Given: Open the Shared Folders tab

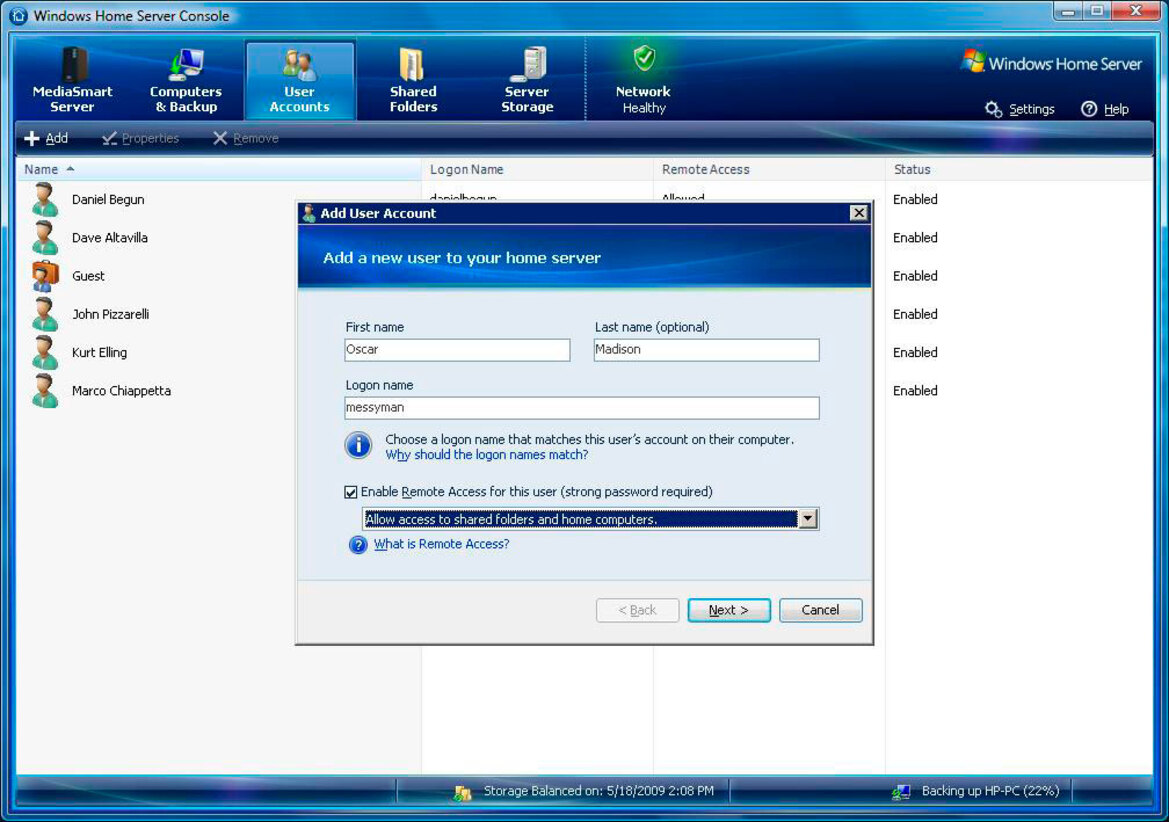Looking at the screenshot, I should pos(413,80).
